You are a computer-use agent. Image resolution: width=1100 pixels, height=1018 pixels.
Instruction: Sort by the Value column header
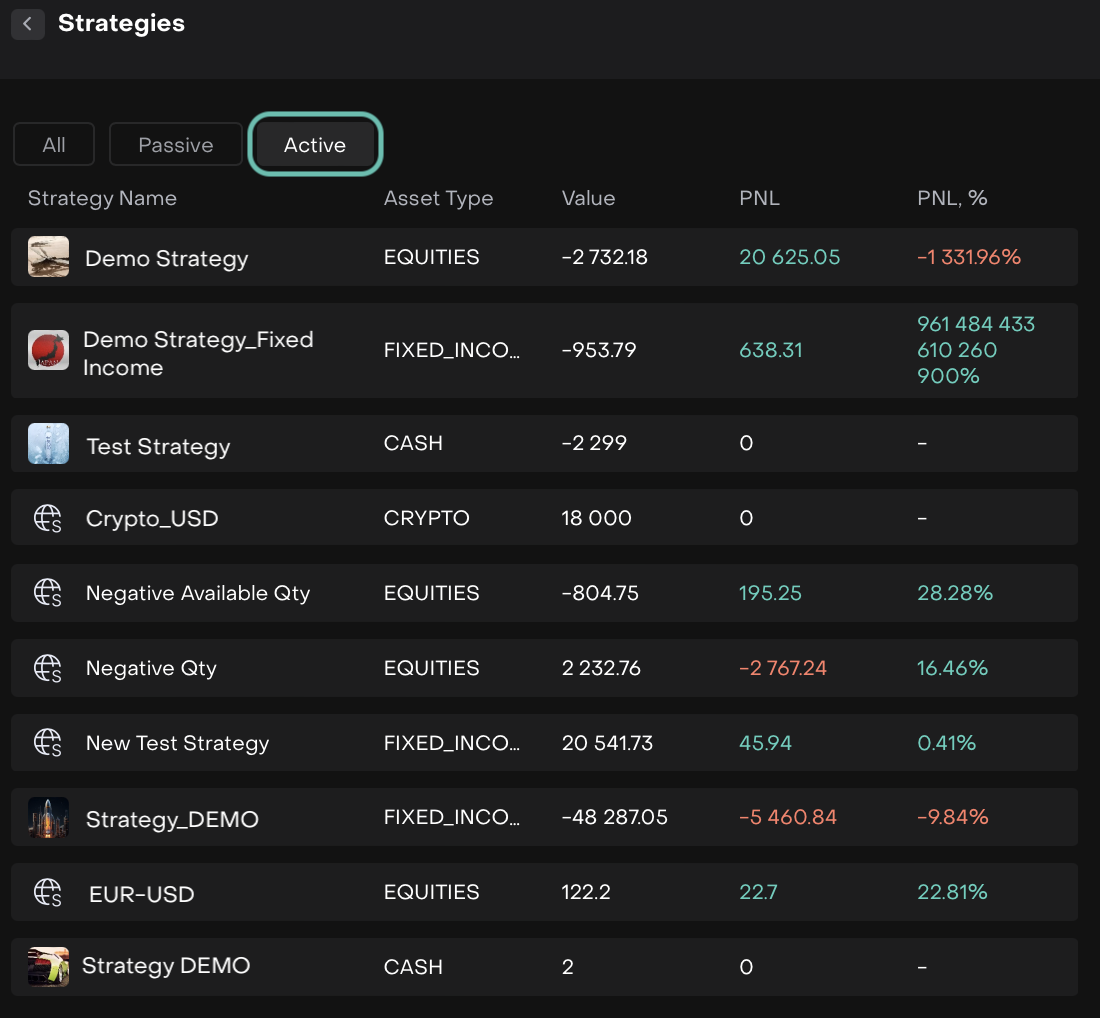[588, 198]
